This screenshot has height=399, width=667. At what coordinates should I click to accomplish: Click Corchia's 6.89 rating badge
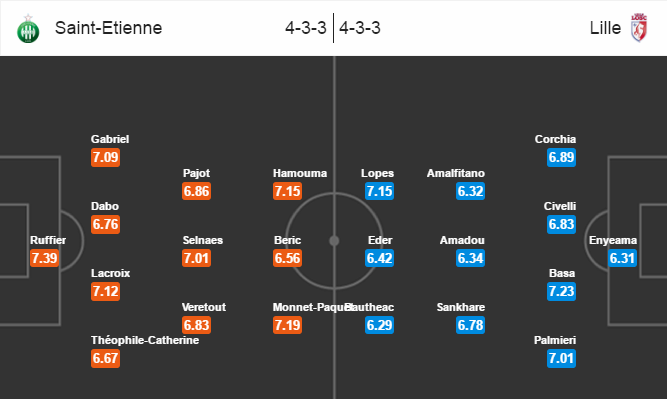coord(562,157)
